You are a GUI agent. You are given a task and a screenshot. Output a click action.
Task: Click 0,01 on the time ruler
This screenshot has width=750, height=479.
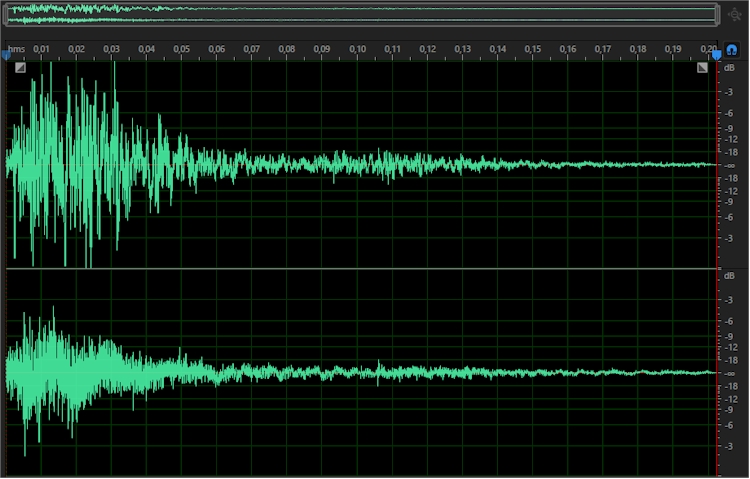41,49
